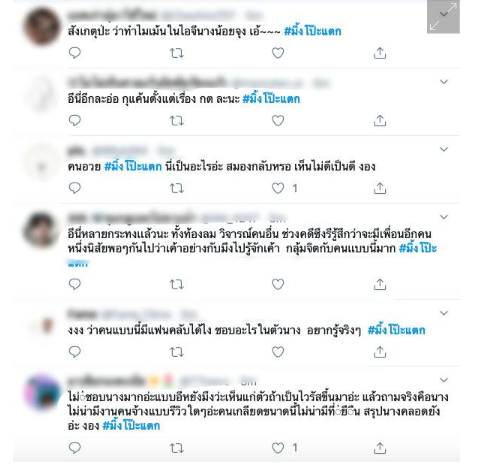The image size is (489, 465).
Task: Retweet the fifth tweet
Action: (177, 352)
